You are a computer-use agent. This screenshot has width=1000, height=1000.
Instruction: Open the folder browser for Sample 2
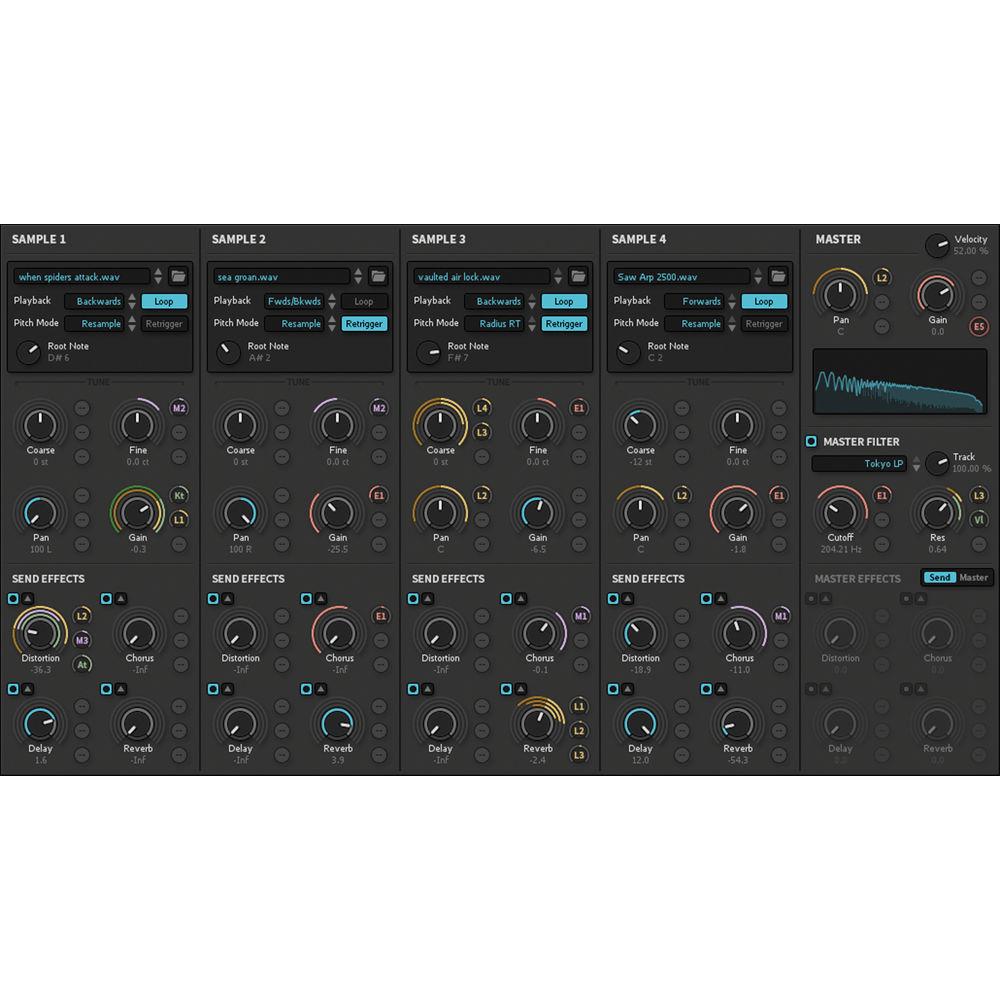click(376, 276)
